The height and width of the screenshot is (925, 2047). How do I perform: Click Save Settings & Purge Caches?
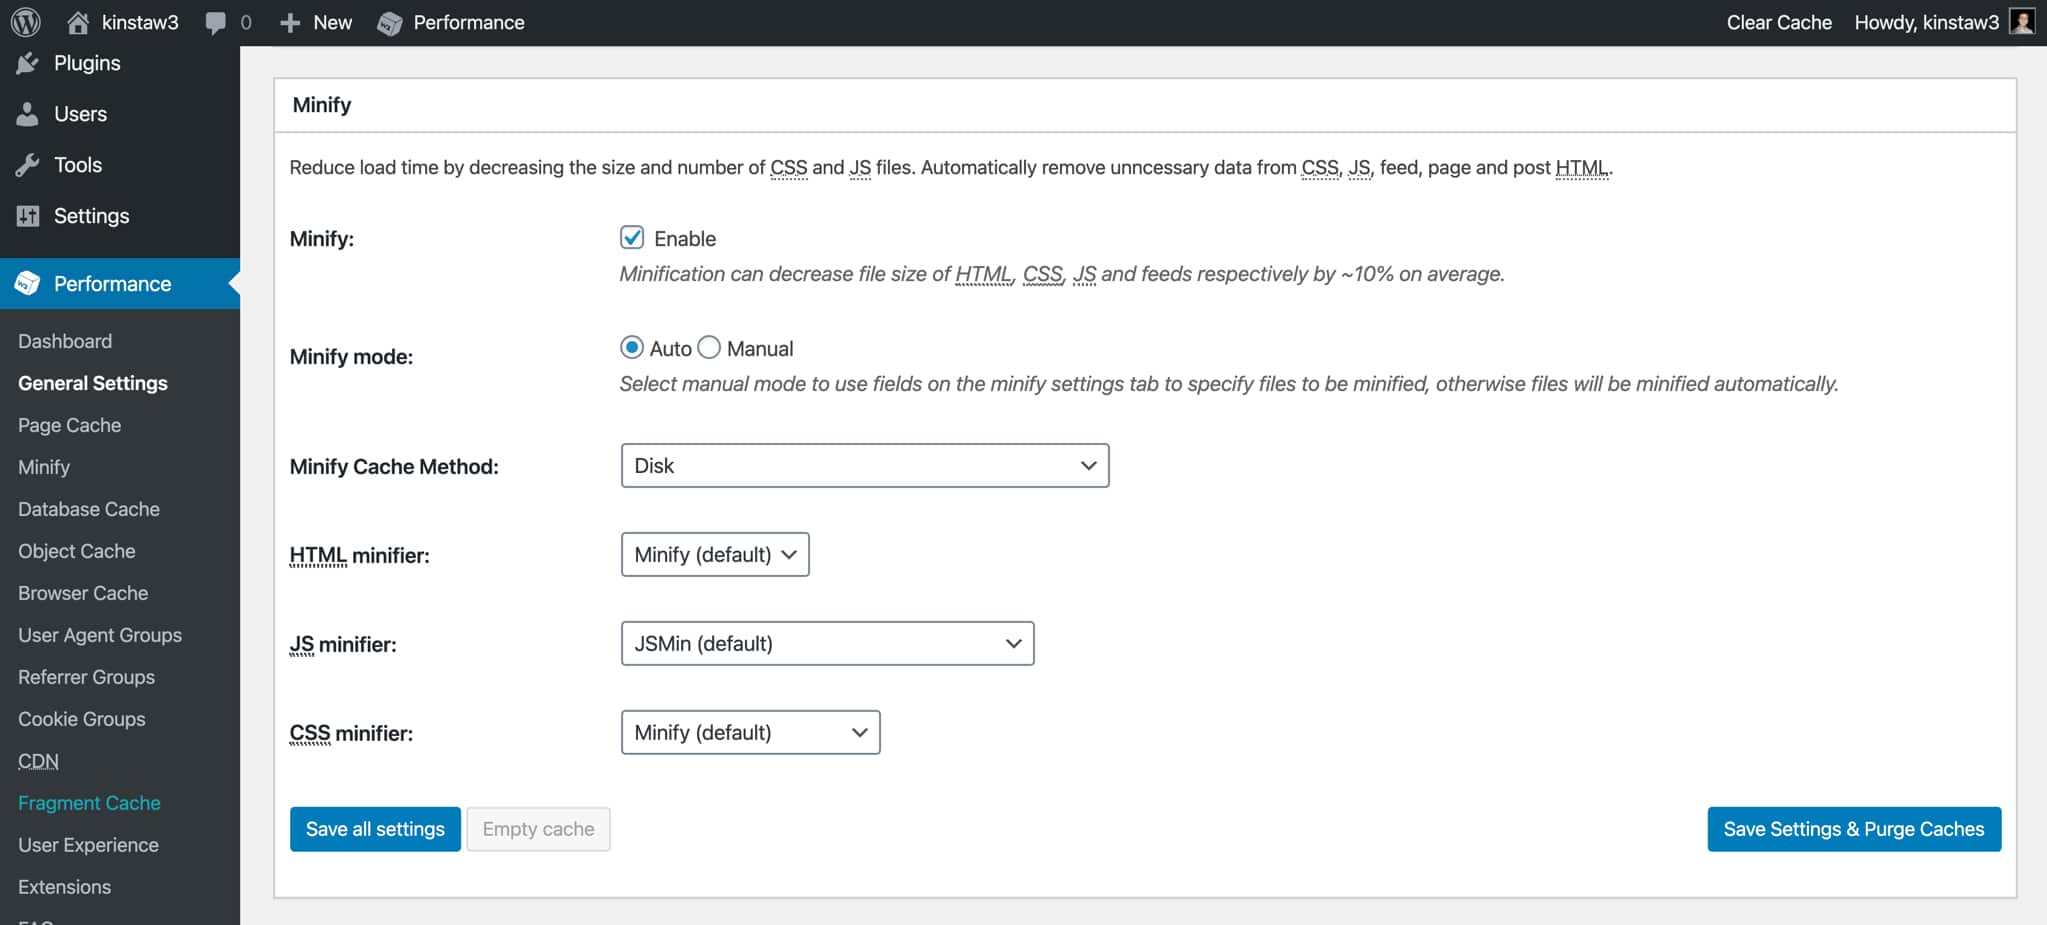(x=1852, y=828)
